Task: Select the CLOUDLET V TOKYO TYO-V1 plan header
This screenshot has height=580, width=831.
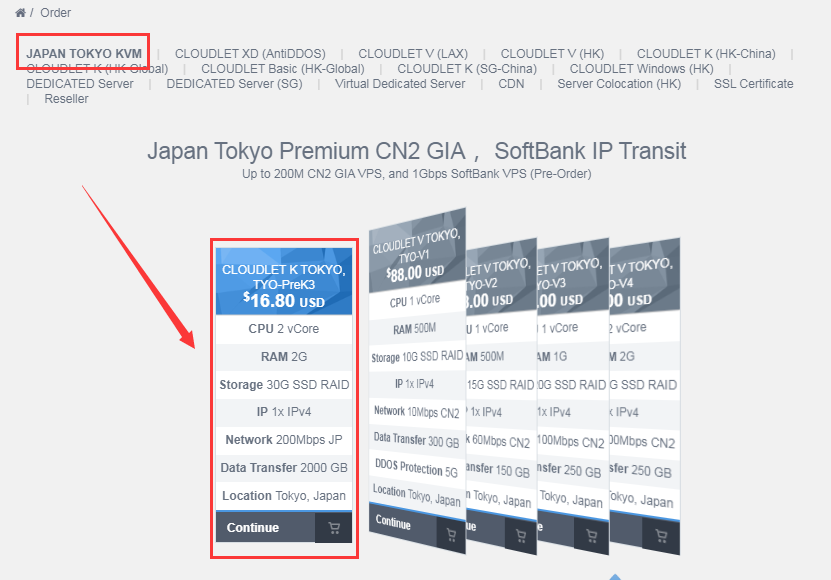Action: coord(417,251)
